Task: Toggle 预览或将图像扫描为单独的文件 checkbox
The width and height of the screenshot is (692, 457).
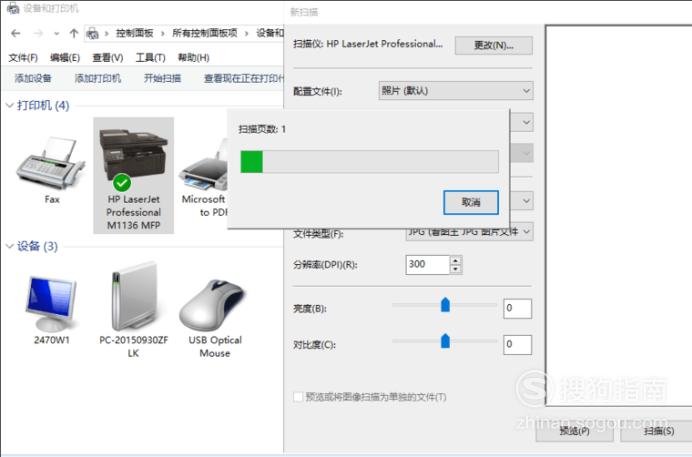Action: [298, 397]
